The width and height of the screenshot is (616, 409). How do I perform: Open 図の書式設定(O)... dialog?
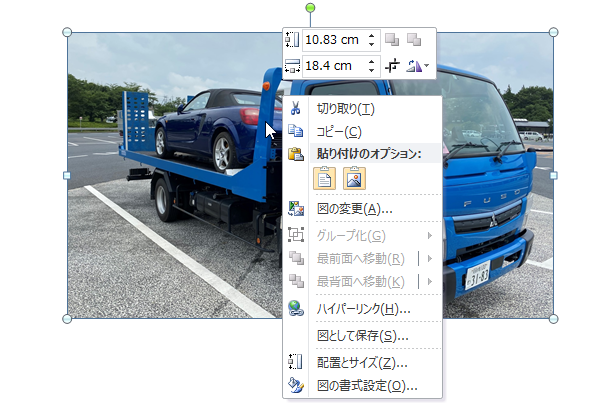pyautogui.click(x=366, y=385)
